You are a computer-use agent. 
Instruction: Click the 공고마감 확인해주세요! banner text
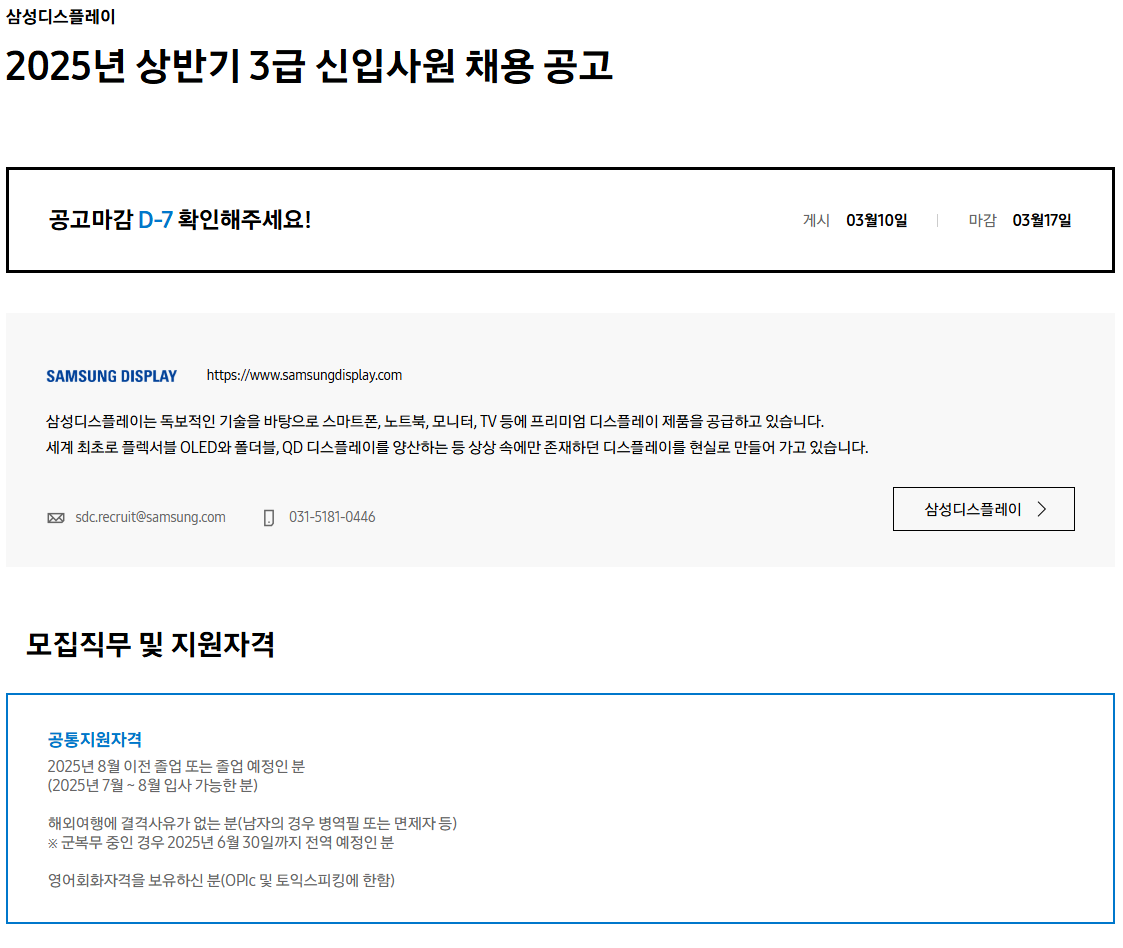(180, 220)
